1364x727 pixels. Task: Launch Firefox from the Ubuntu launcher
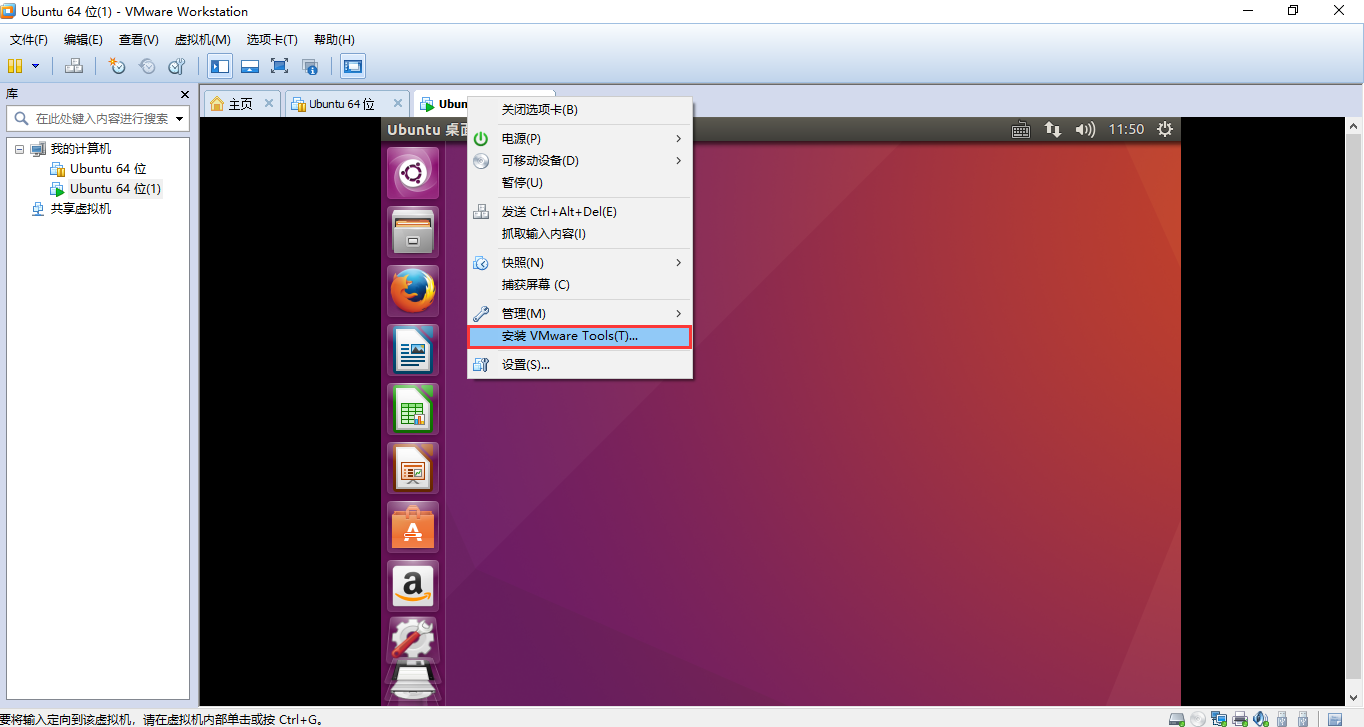pos(413,292)
